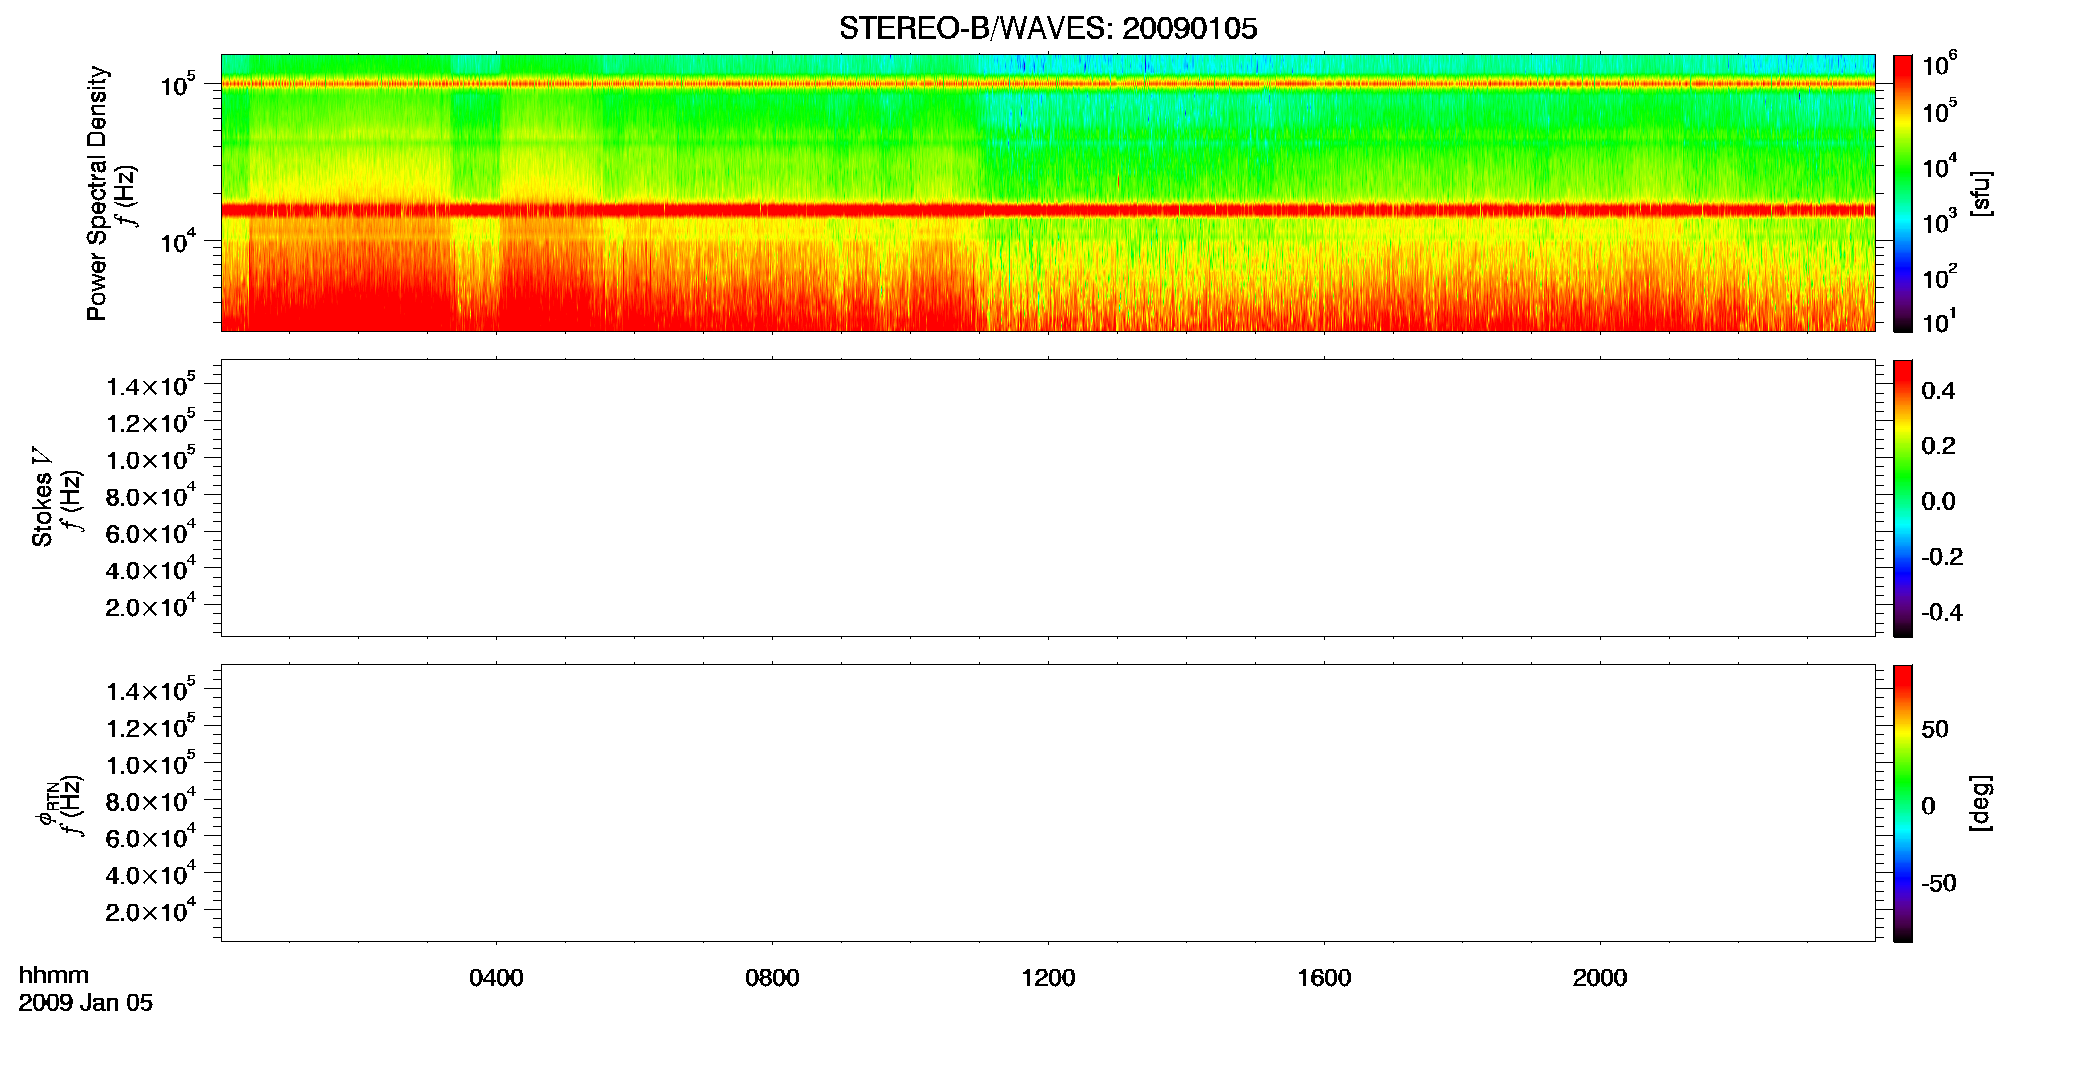Select the 0800 time tick label
Image resolution: width=2096 pixels, height=1080 pixels.
point(772,978)
